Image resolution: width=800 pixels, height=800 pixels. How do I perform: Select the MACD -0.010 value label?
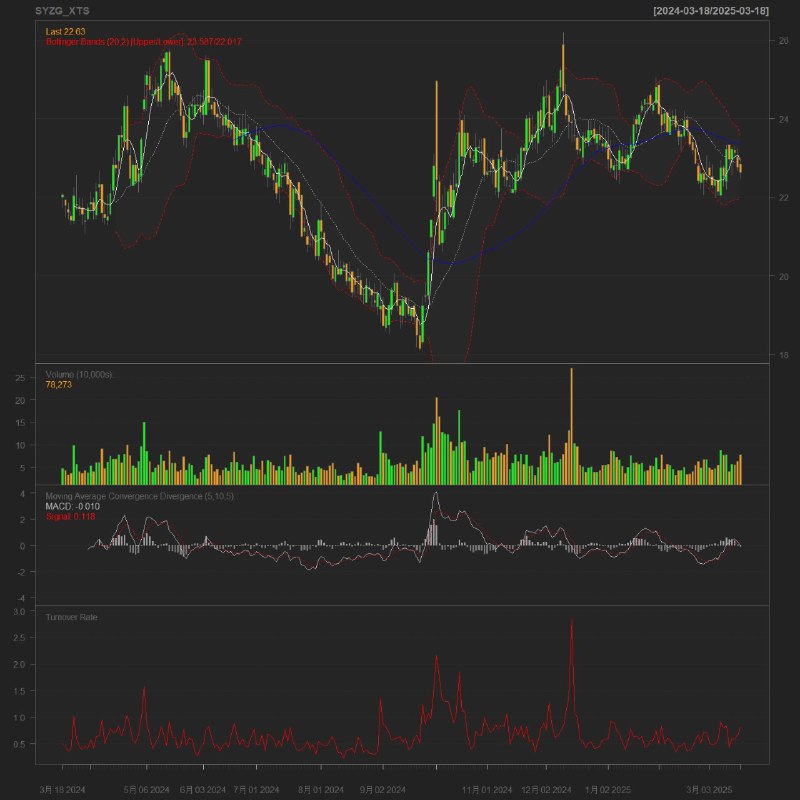(x=73, y=507)
